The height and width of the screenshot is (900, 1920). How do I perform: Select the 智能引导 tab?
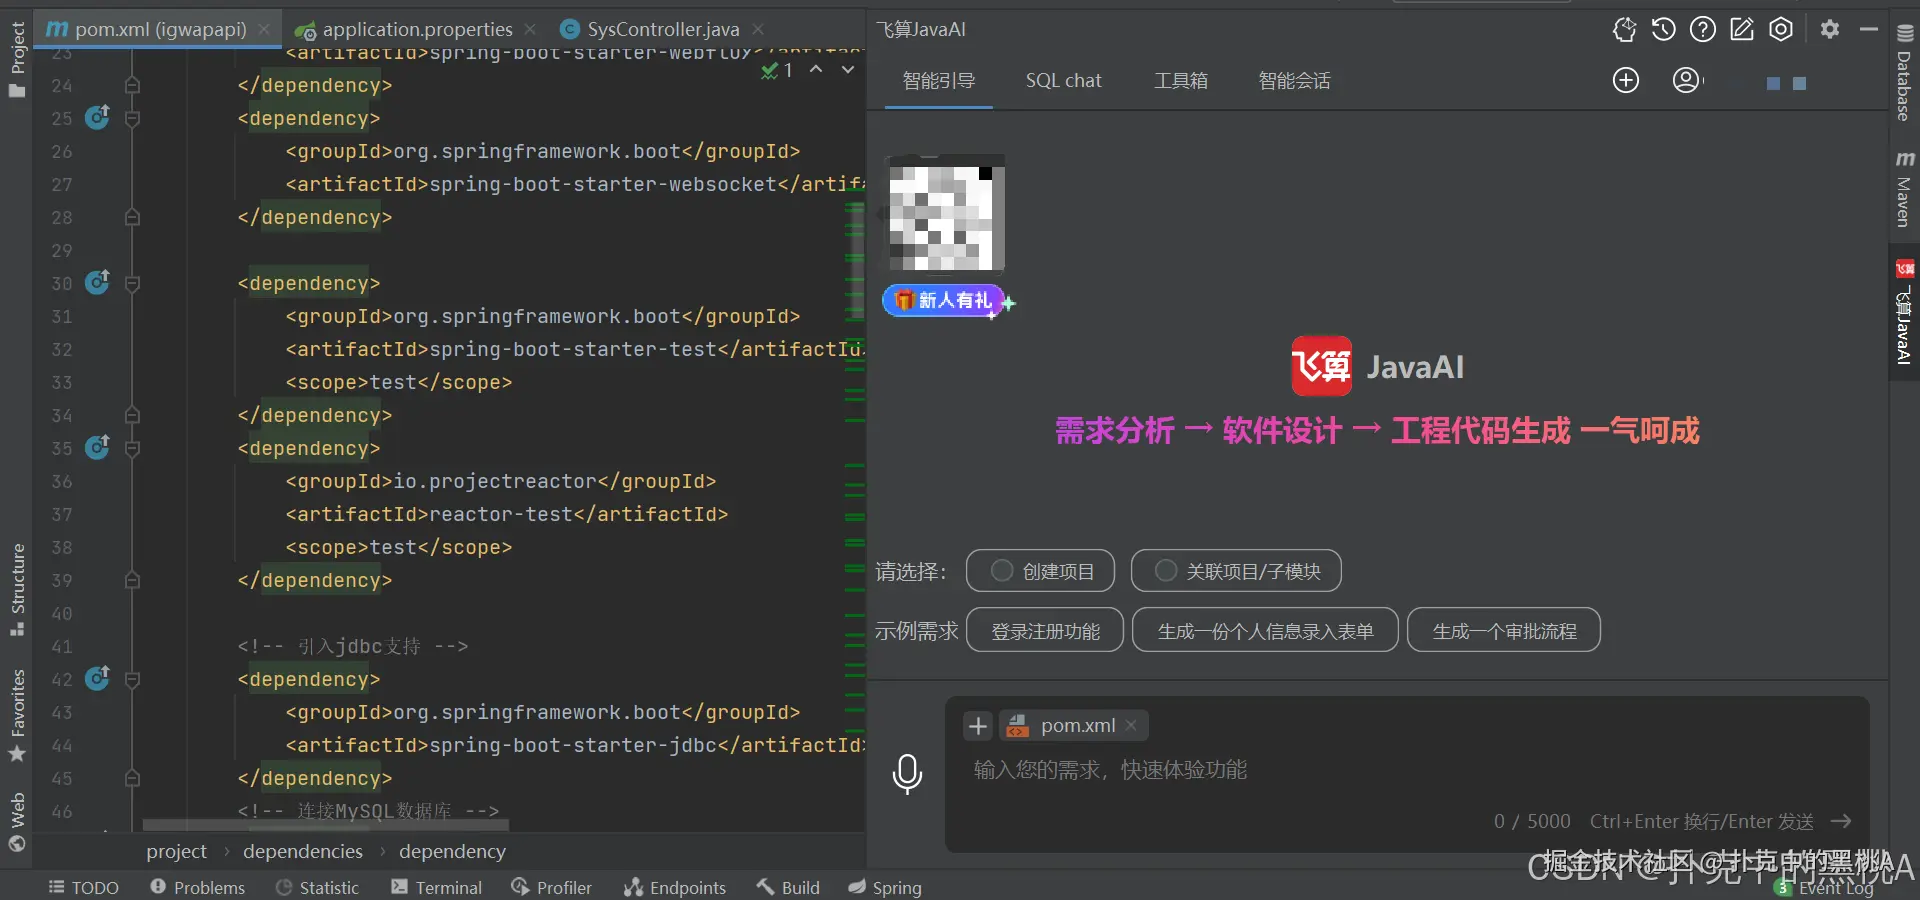[939, 81]
